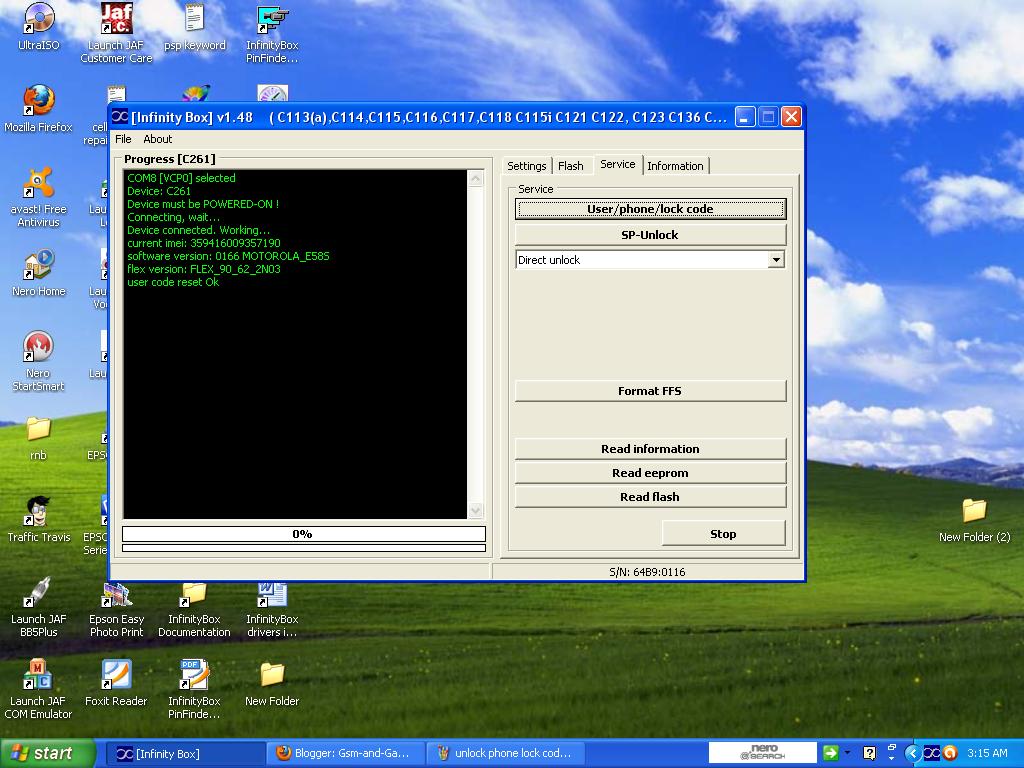Click log line 'flex version: FLEX_90_62_2N03'
The height and width of the screenshot is (768, 1024).
point(204,269)
